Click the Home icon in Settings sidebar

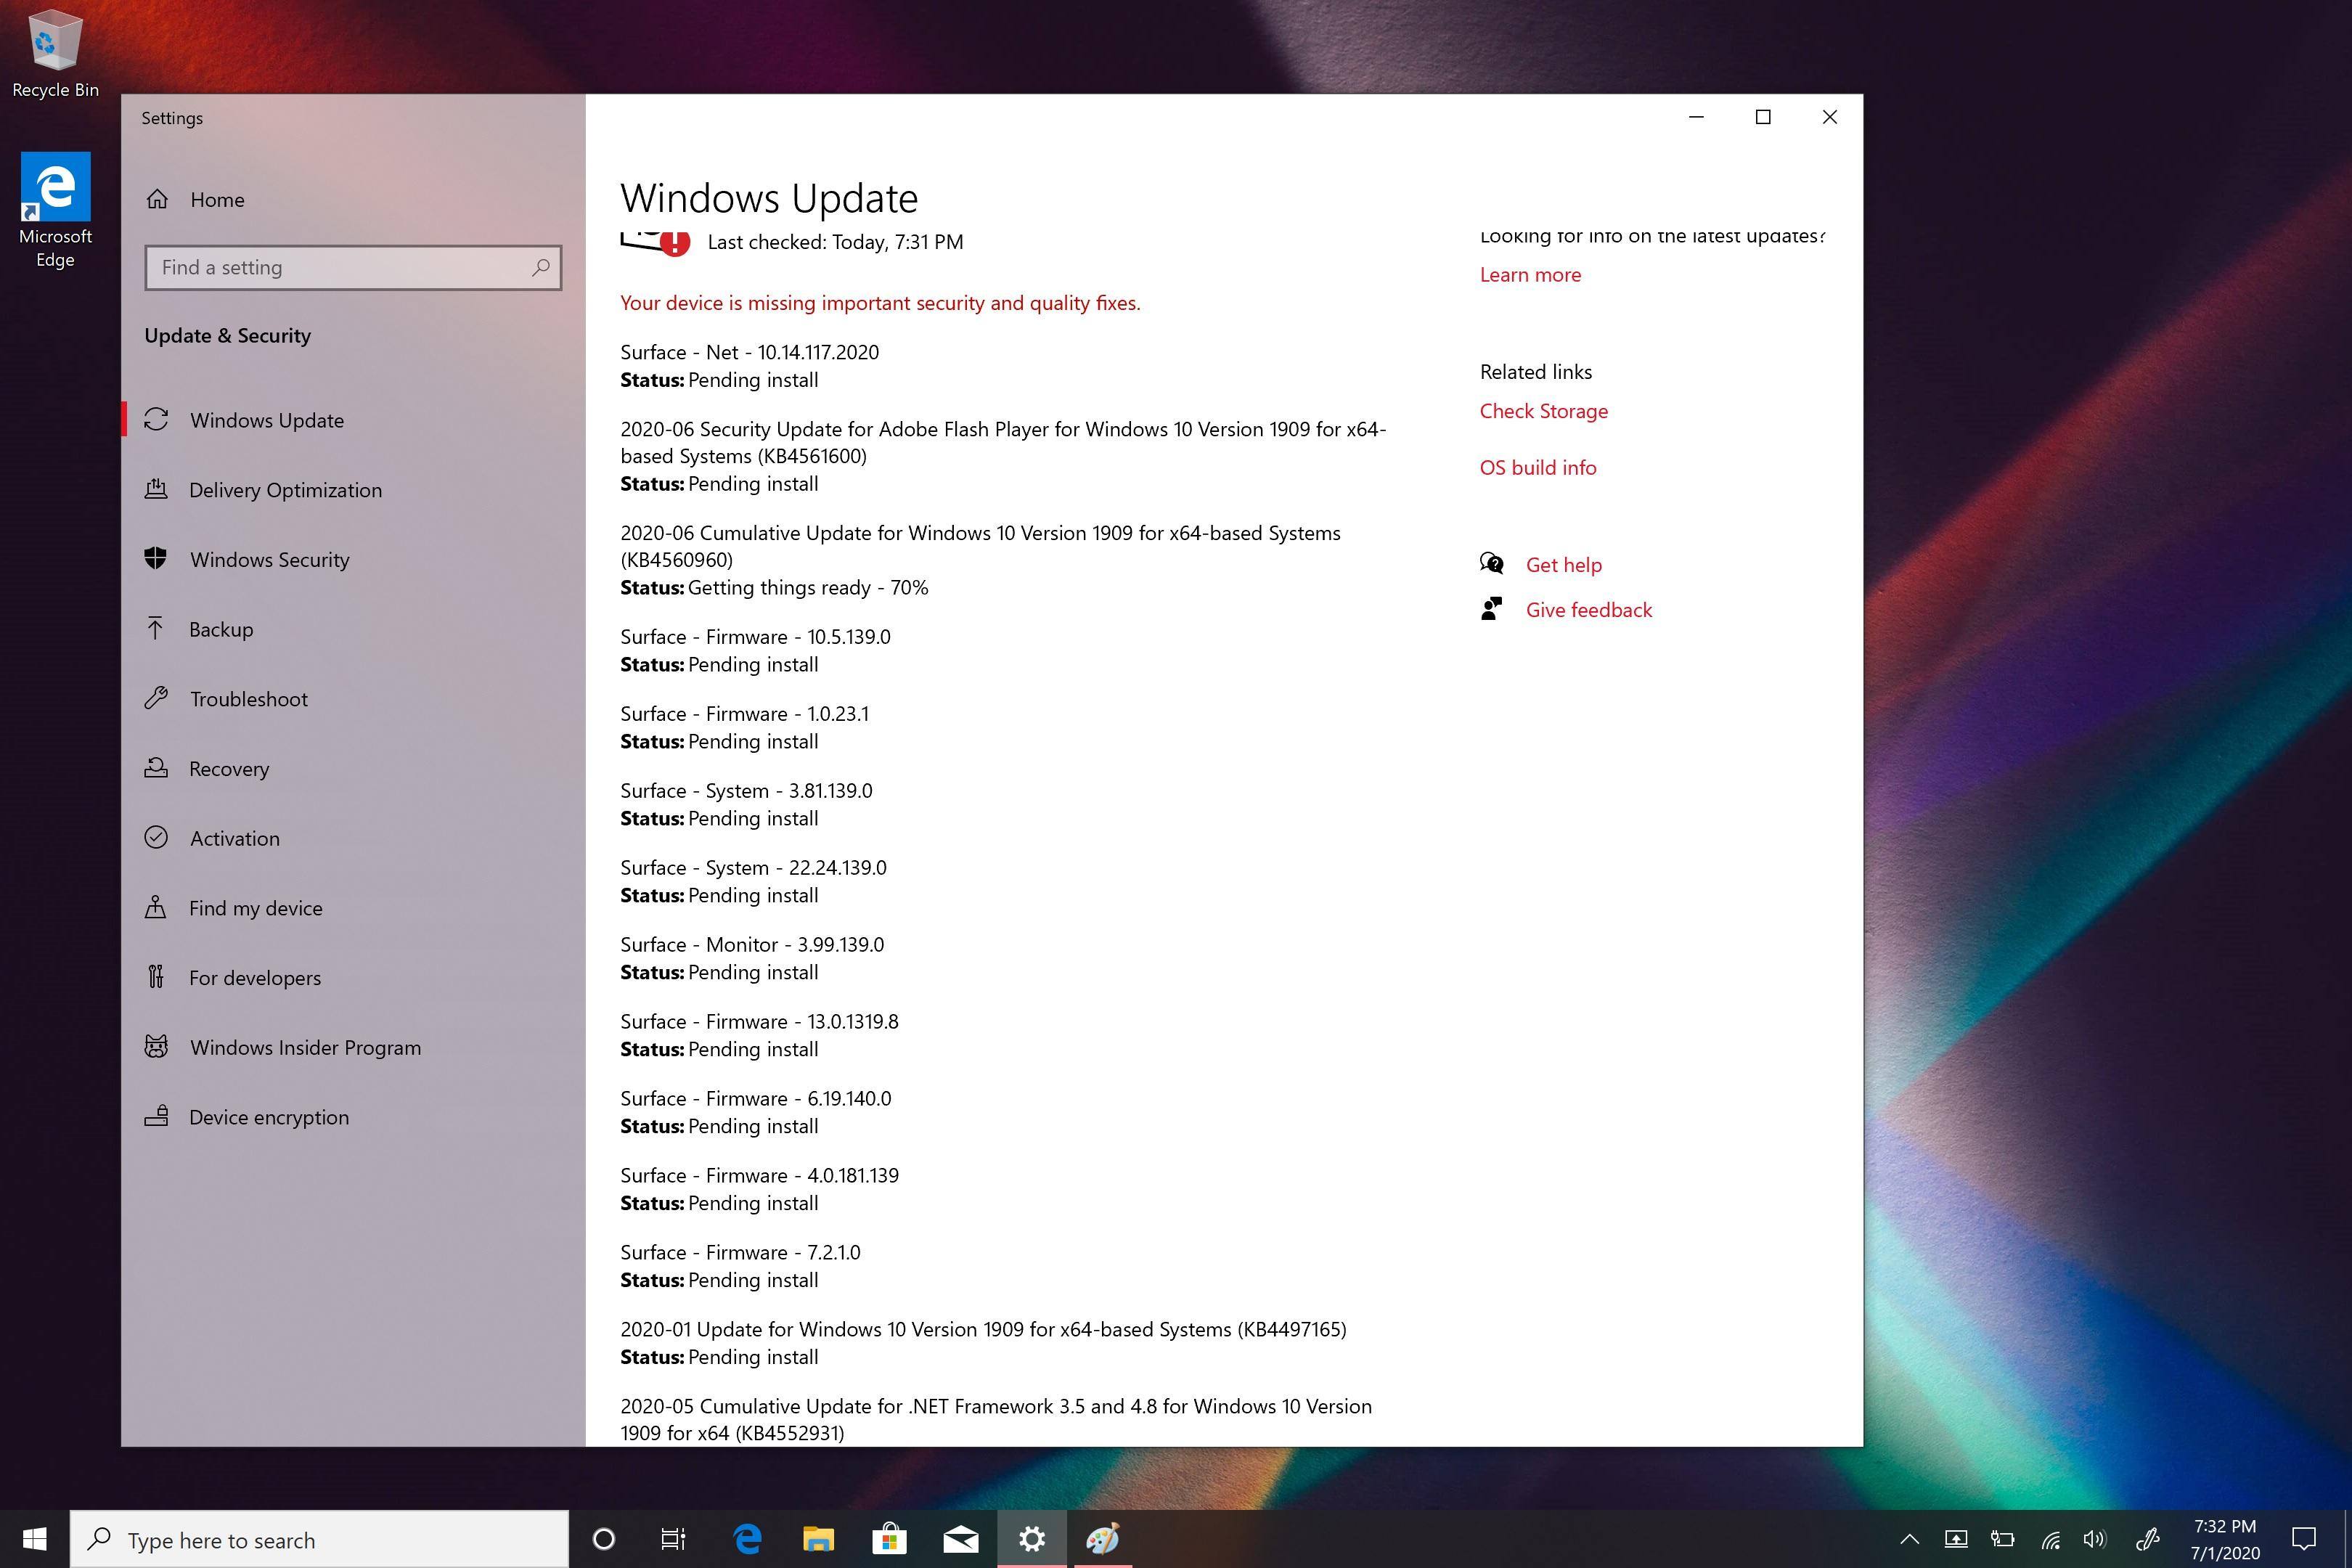click(157, 199)
